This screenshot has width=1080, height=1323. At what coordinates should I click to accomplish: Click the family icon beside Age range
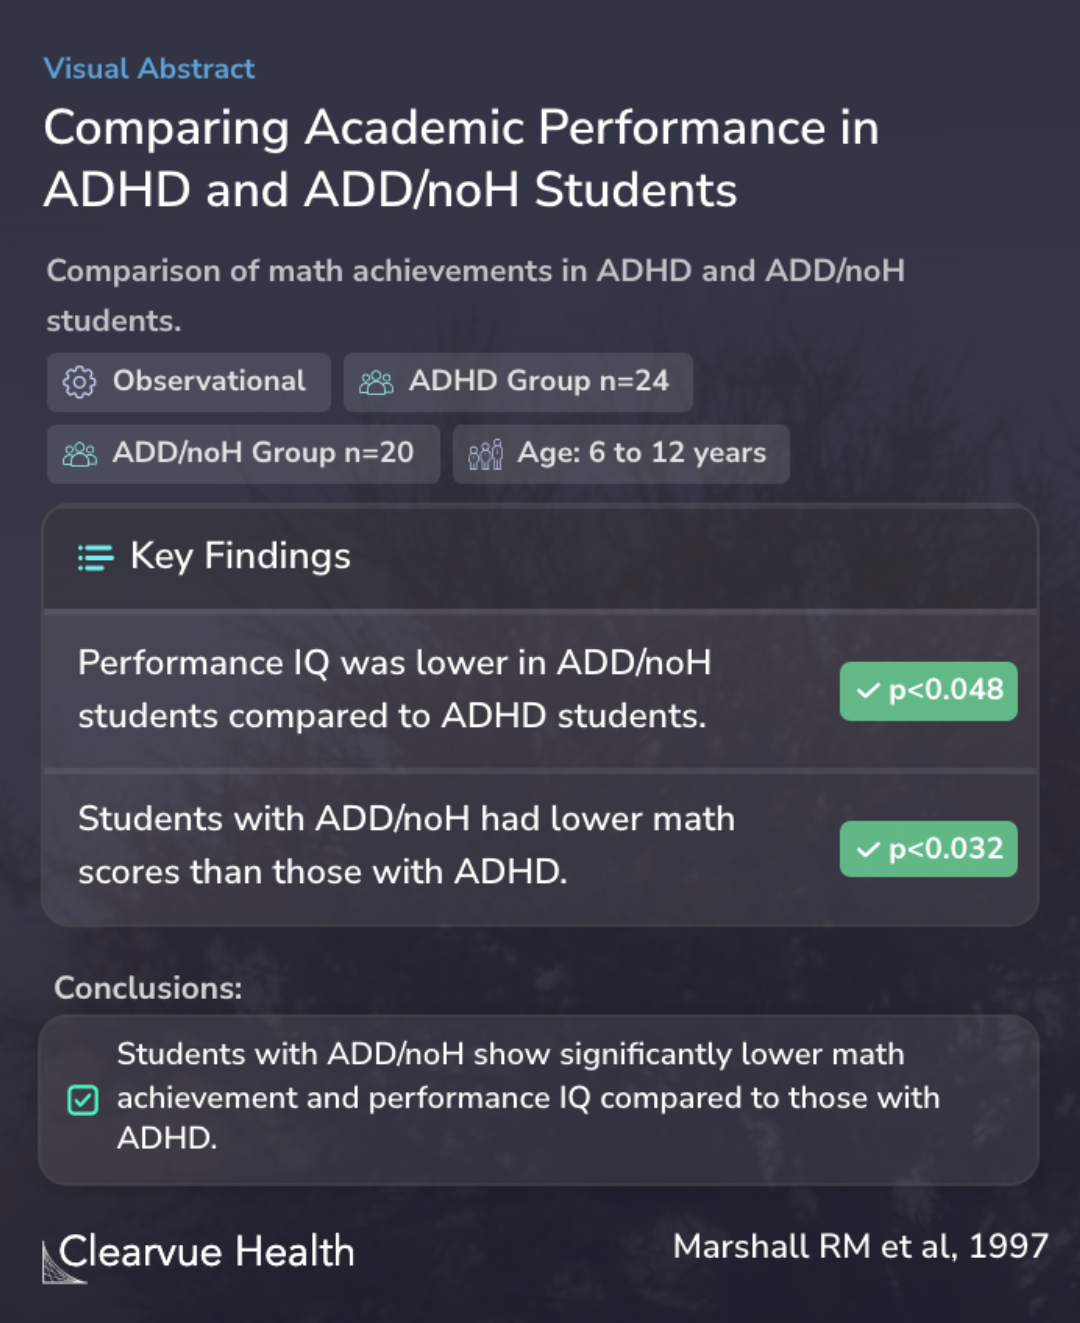486,454
